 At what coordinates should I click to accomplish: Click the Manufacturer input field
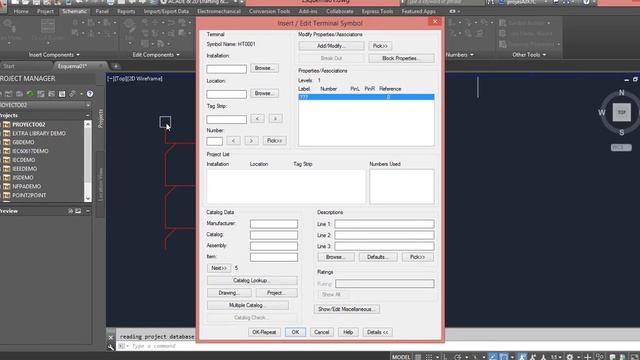[x=274, y=224]
